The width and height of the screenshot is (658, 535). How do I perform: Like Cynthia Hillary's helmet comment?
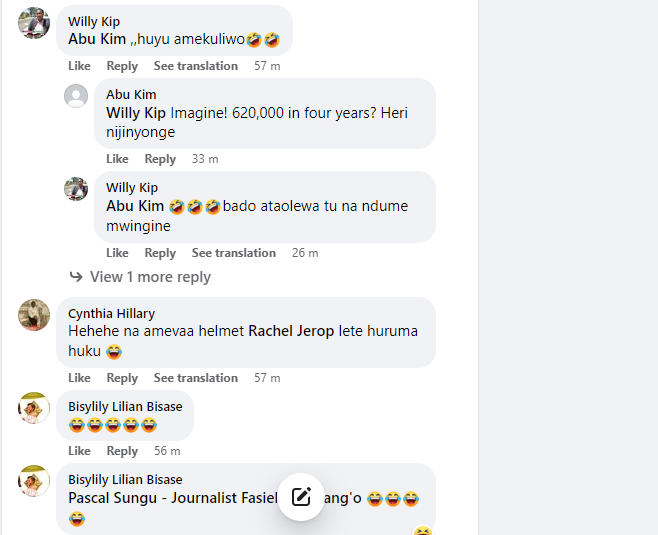coord(79,378)
